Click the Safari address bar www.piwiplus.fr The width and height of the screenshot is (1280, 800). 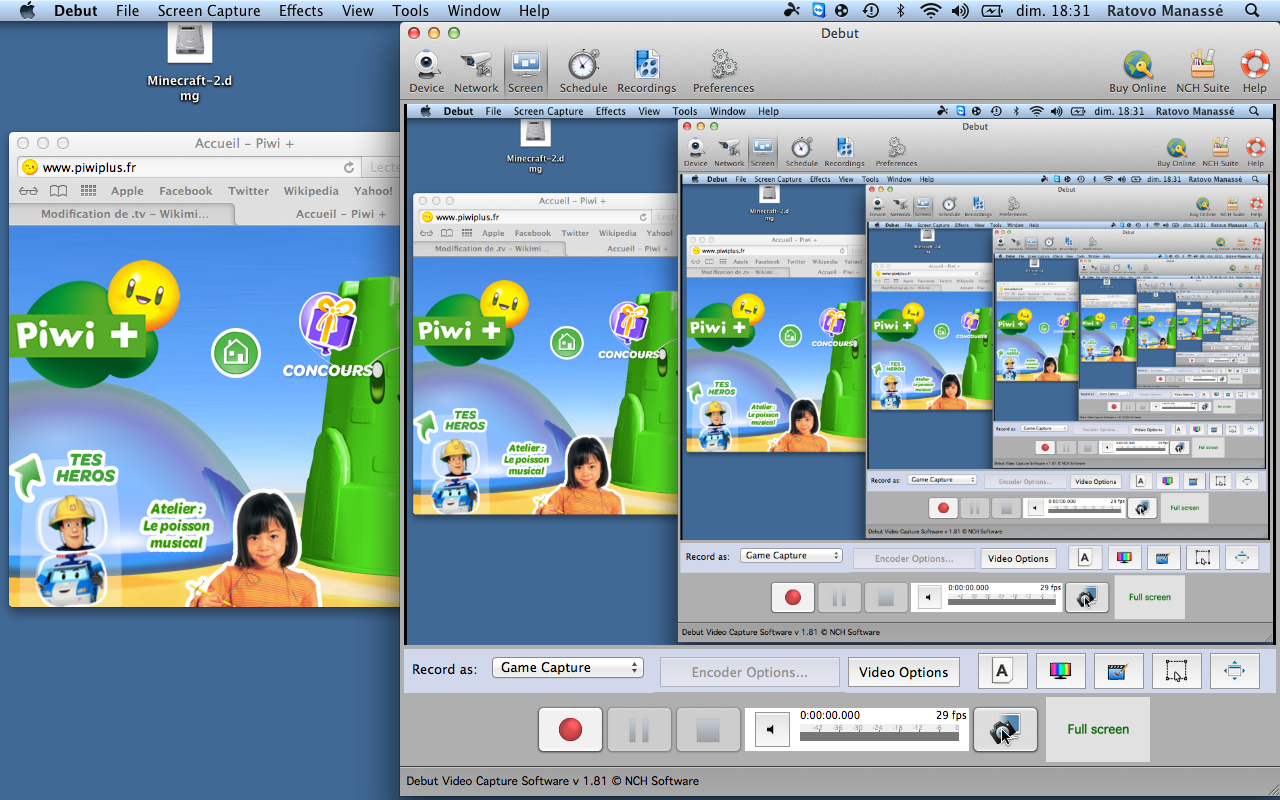(x=189, y=167)
